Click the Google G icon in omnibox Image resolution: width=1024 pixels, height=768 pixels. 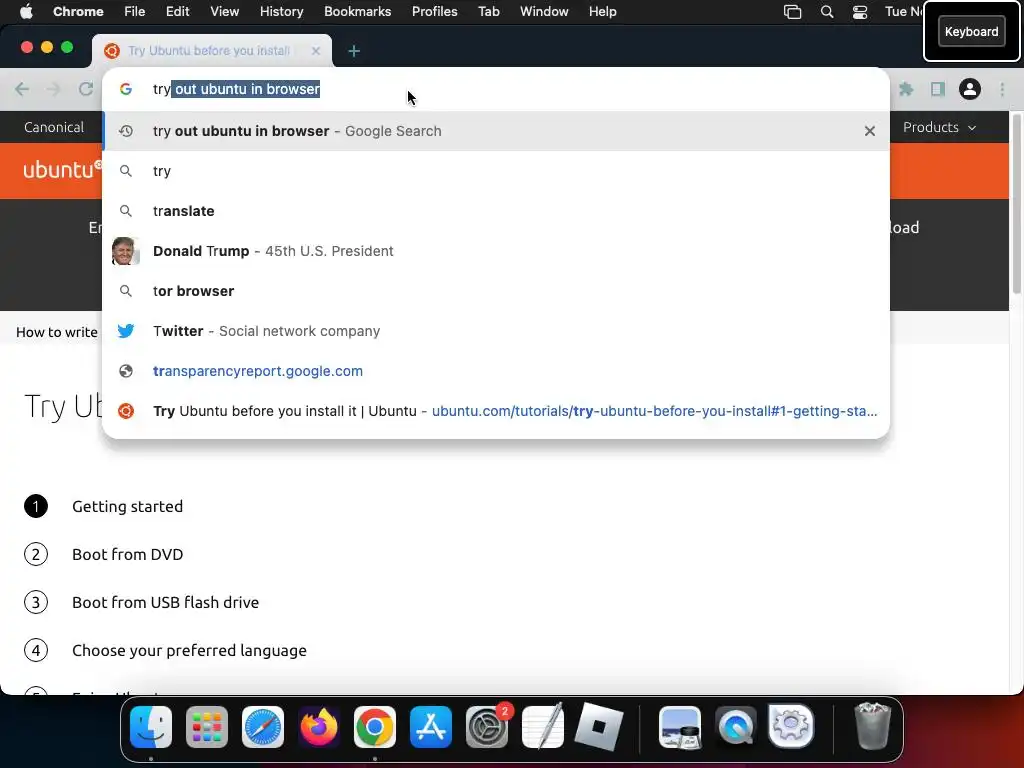[126, 89]
